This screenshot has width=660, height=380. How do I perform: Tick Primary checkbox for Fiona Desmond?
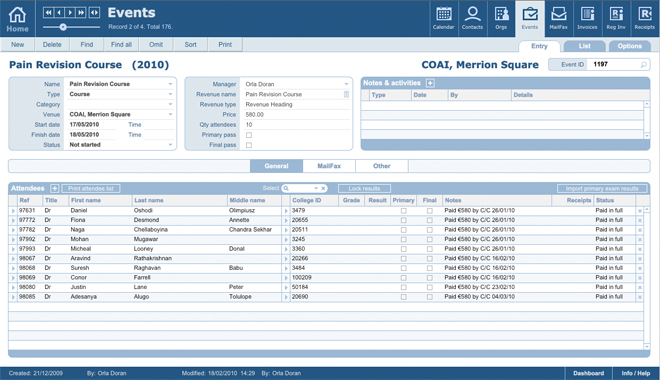404,221
